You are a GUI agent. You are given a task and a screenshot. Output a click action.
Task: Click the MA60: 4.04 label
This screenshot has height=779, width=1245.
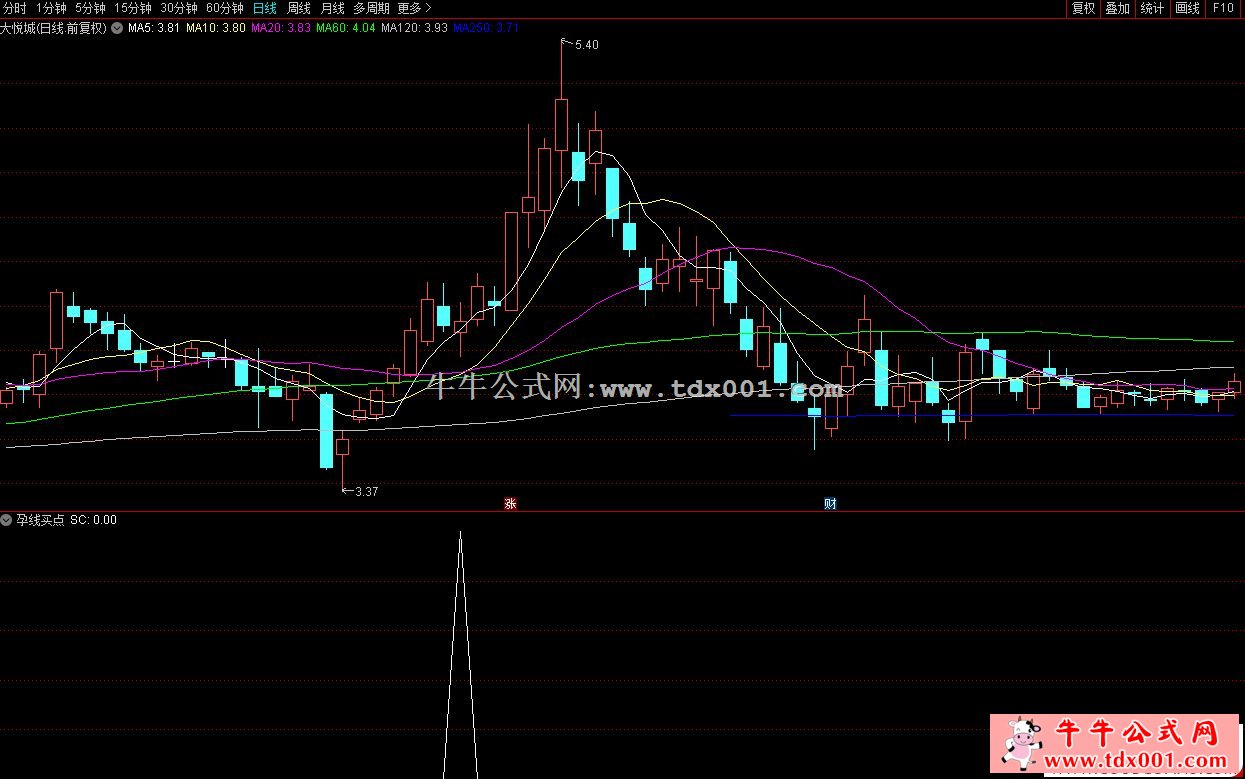click(346, 28)
